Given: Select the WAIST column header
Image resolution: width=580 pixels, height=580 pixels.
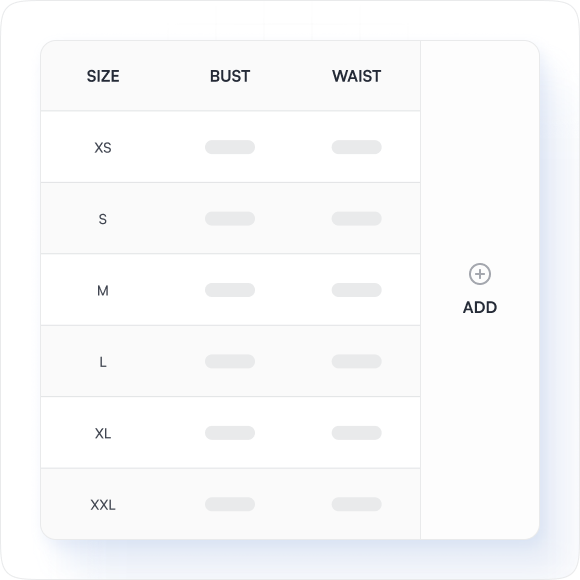Looking at the screenshot, I should (357, 76).
